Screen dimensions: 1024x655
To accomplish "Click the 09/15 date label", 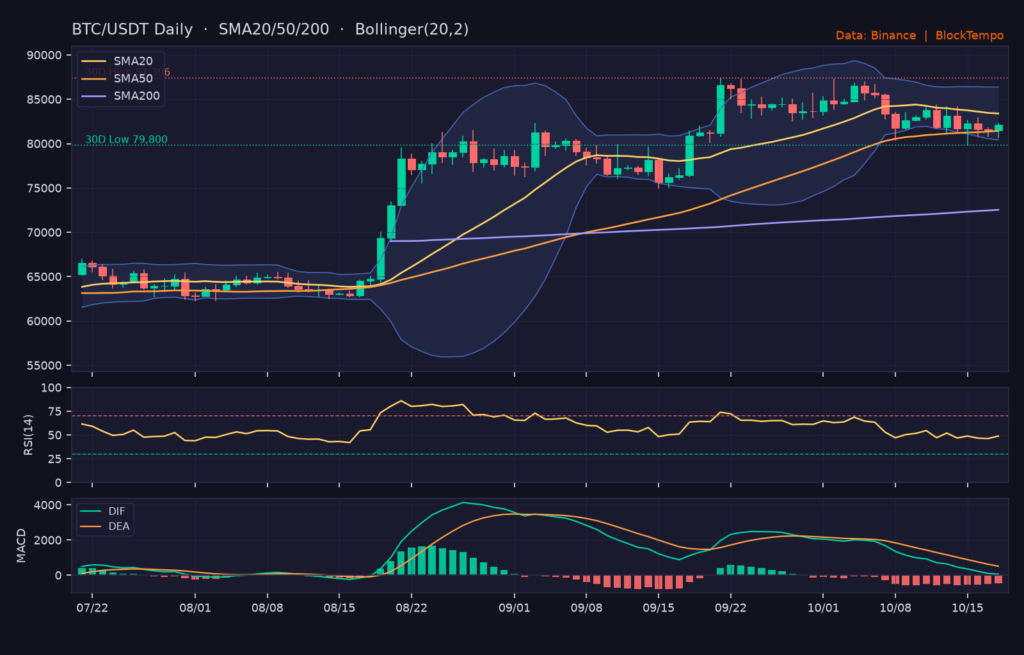I will coord(658,608).
